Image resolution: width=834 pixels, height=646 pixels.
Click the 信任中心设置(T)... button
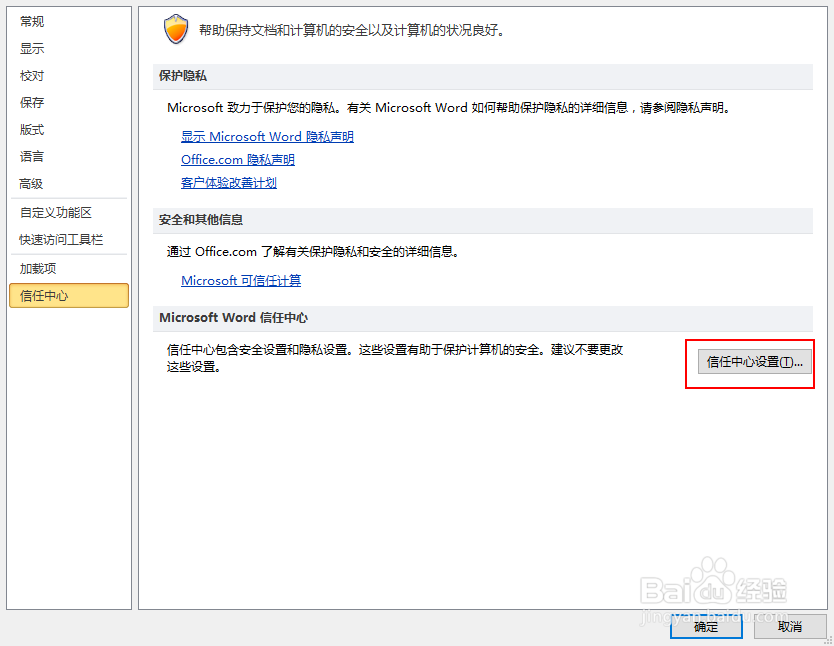755,362
